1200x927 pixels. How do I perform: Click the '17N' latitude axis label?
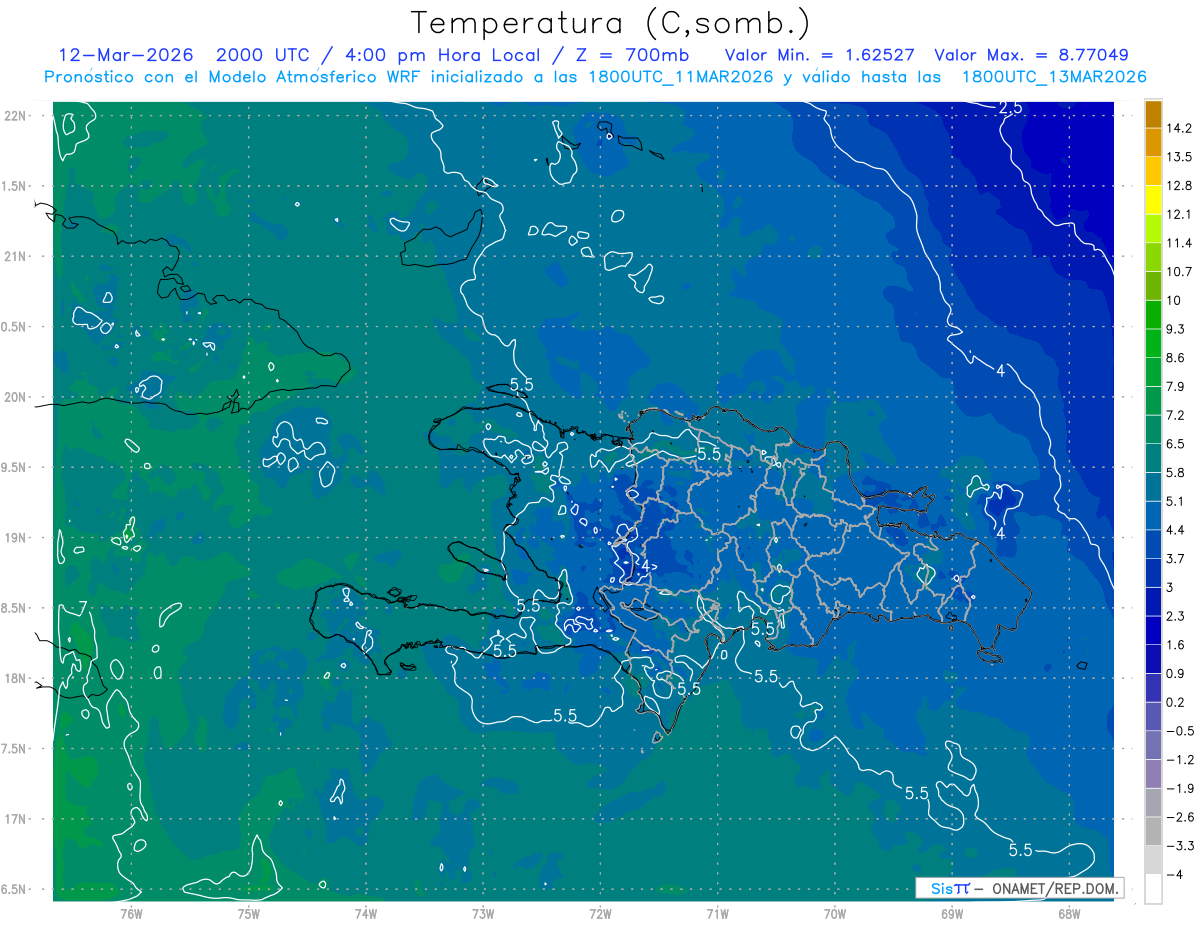point(16,820)
